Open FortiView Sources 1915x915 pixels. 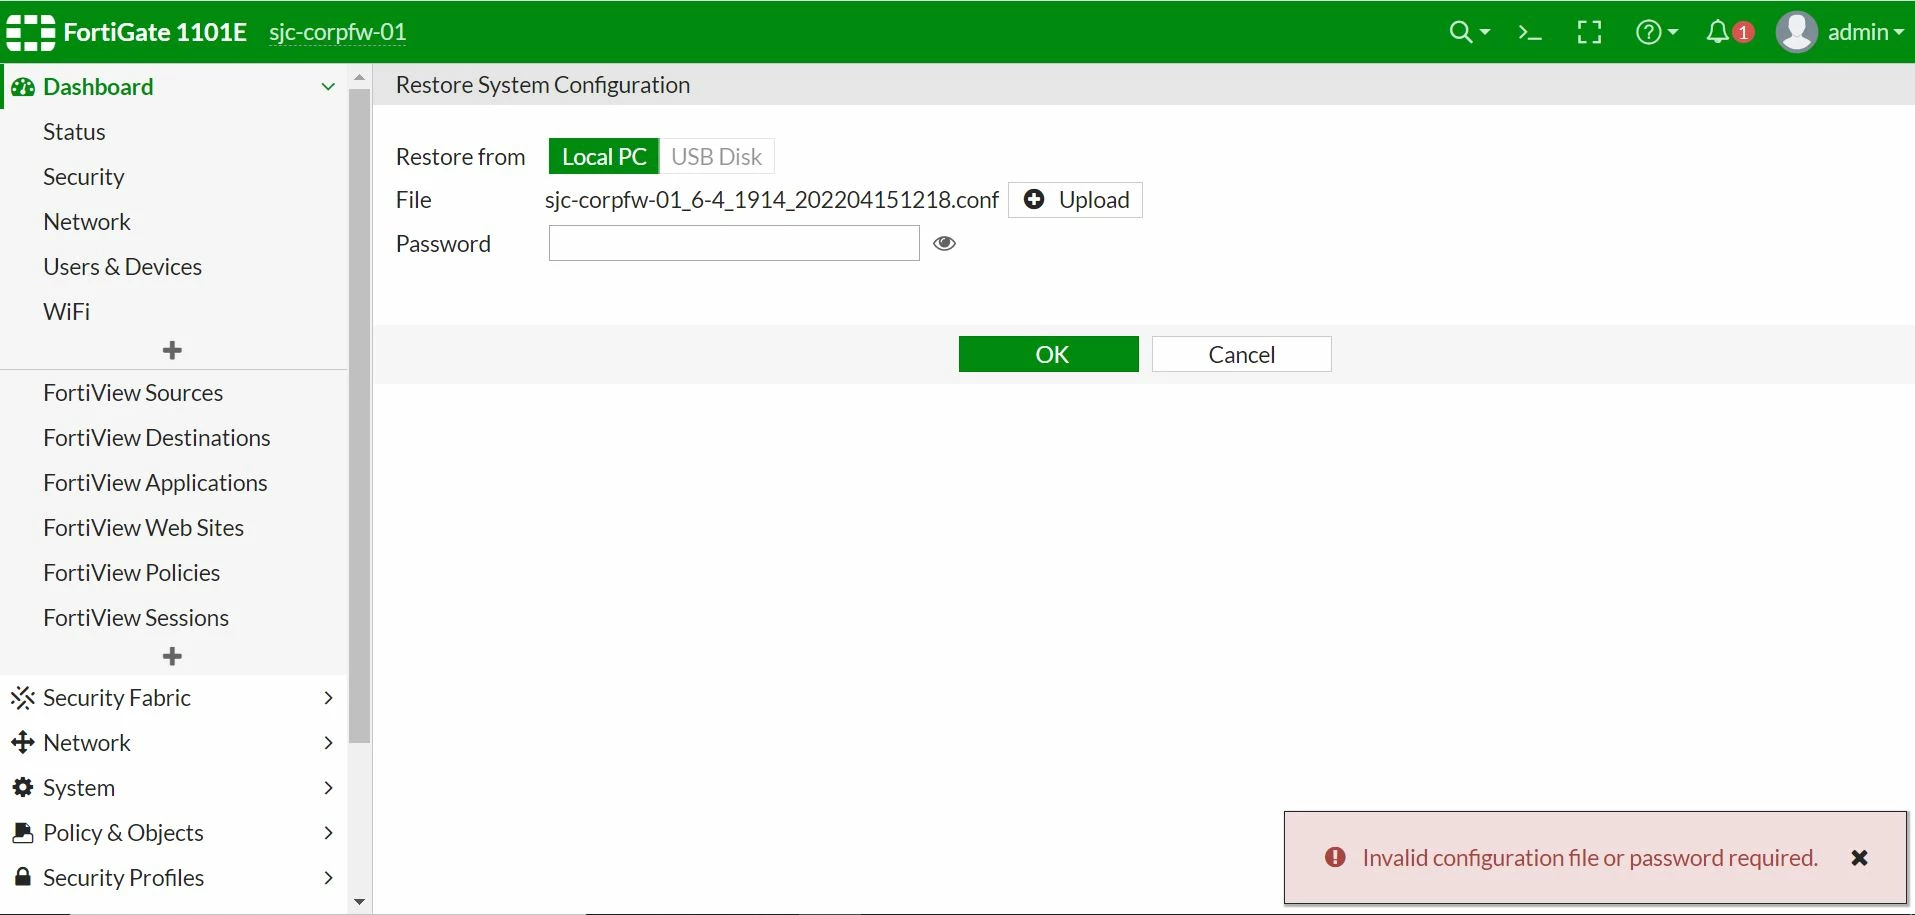133,393
